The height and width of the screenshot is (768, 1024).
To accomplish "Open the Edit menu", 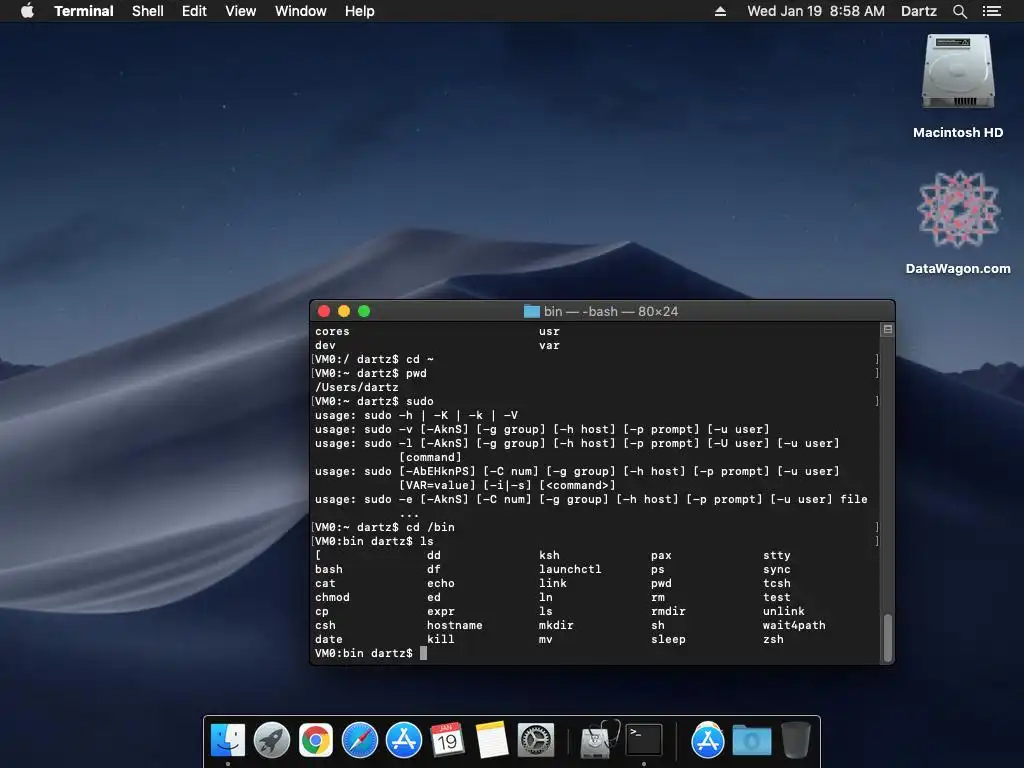I will coord(194,11).
